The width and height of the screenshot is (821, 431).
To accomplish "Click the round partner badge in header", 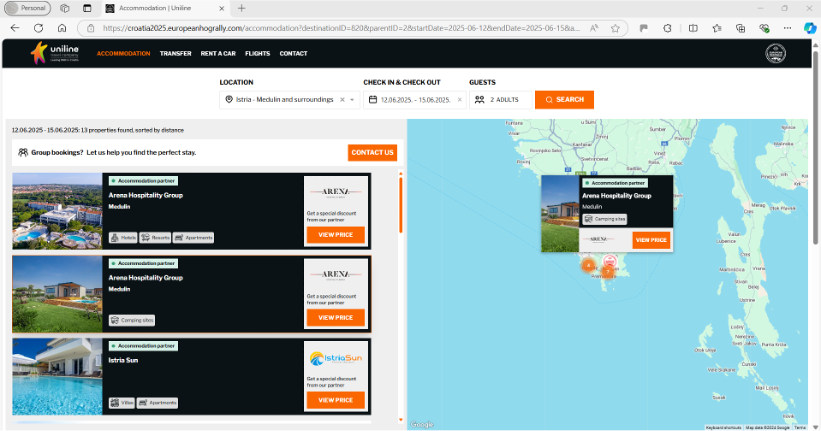I will [775, 53].
